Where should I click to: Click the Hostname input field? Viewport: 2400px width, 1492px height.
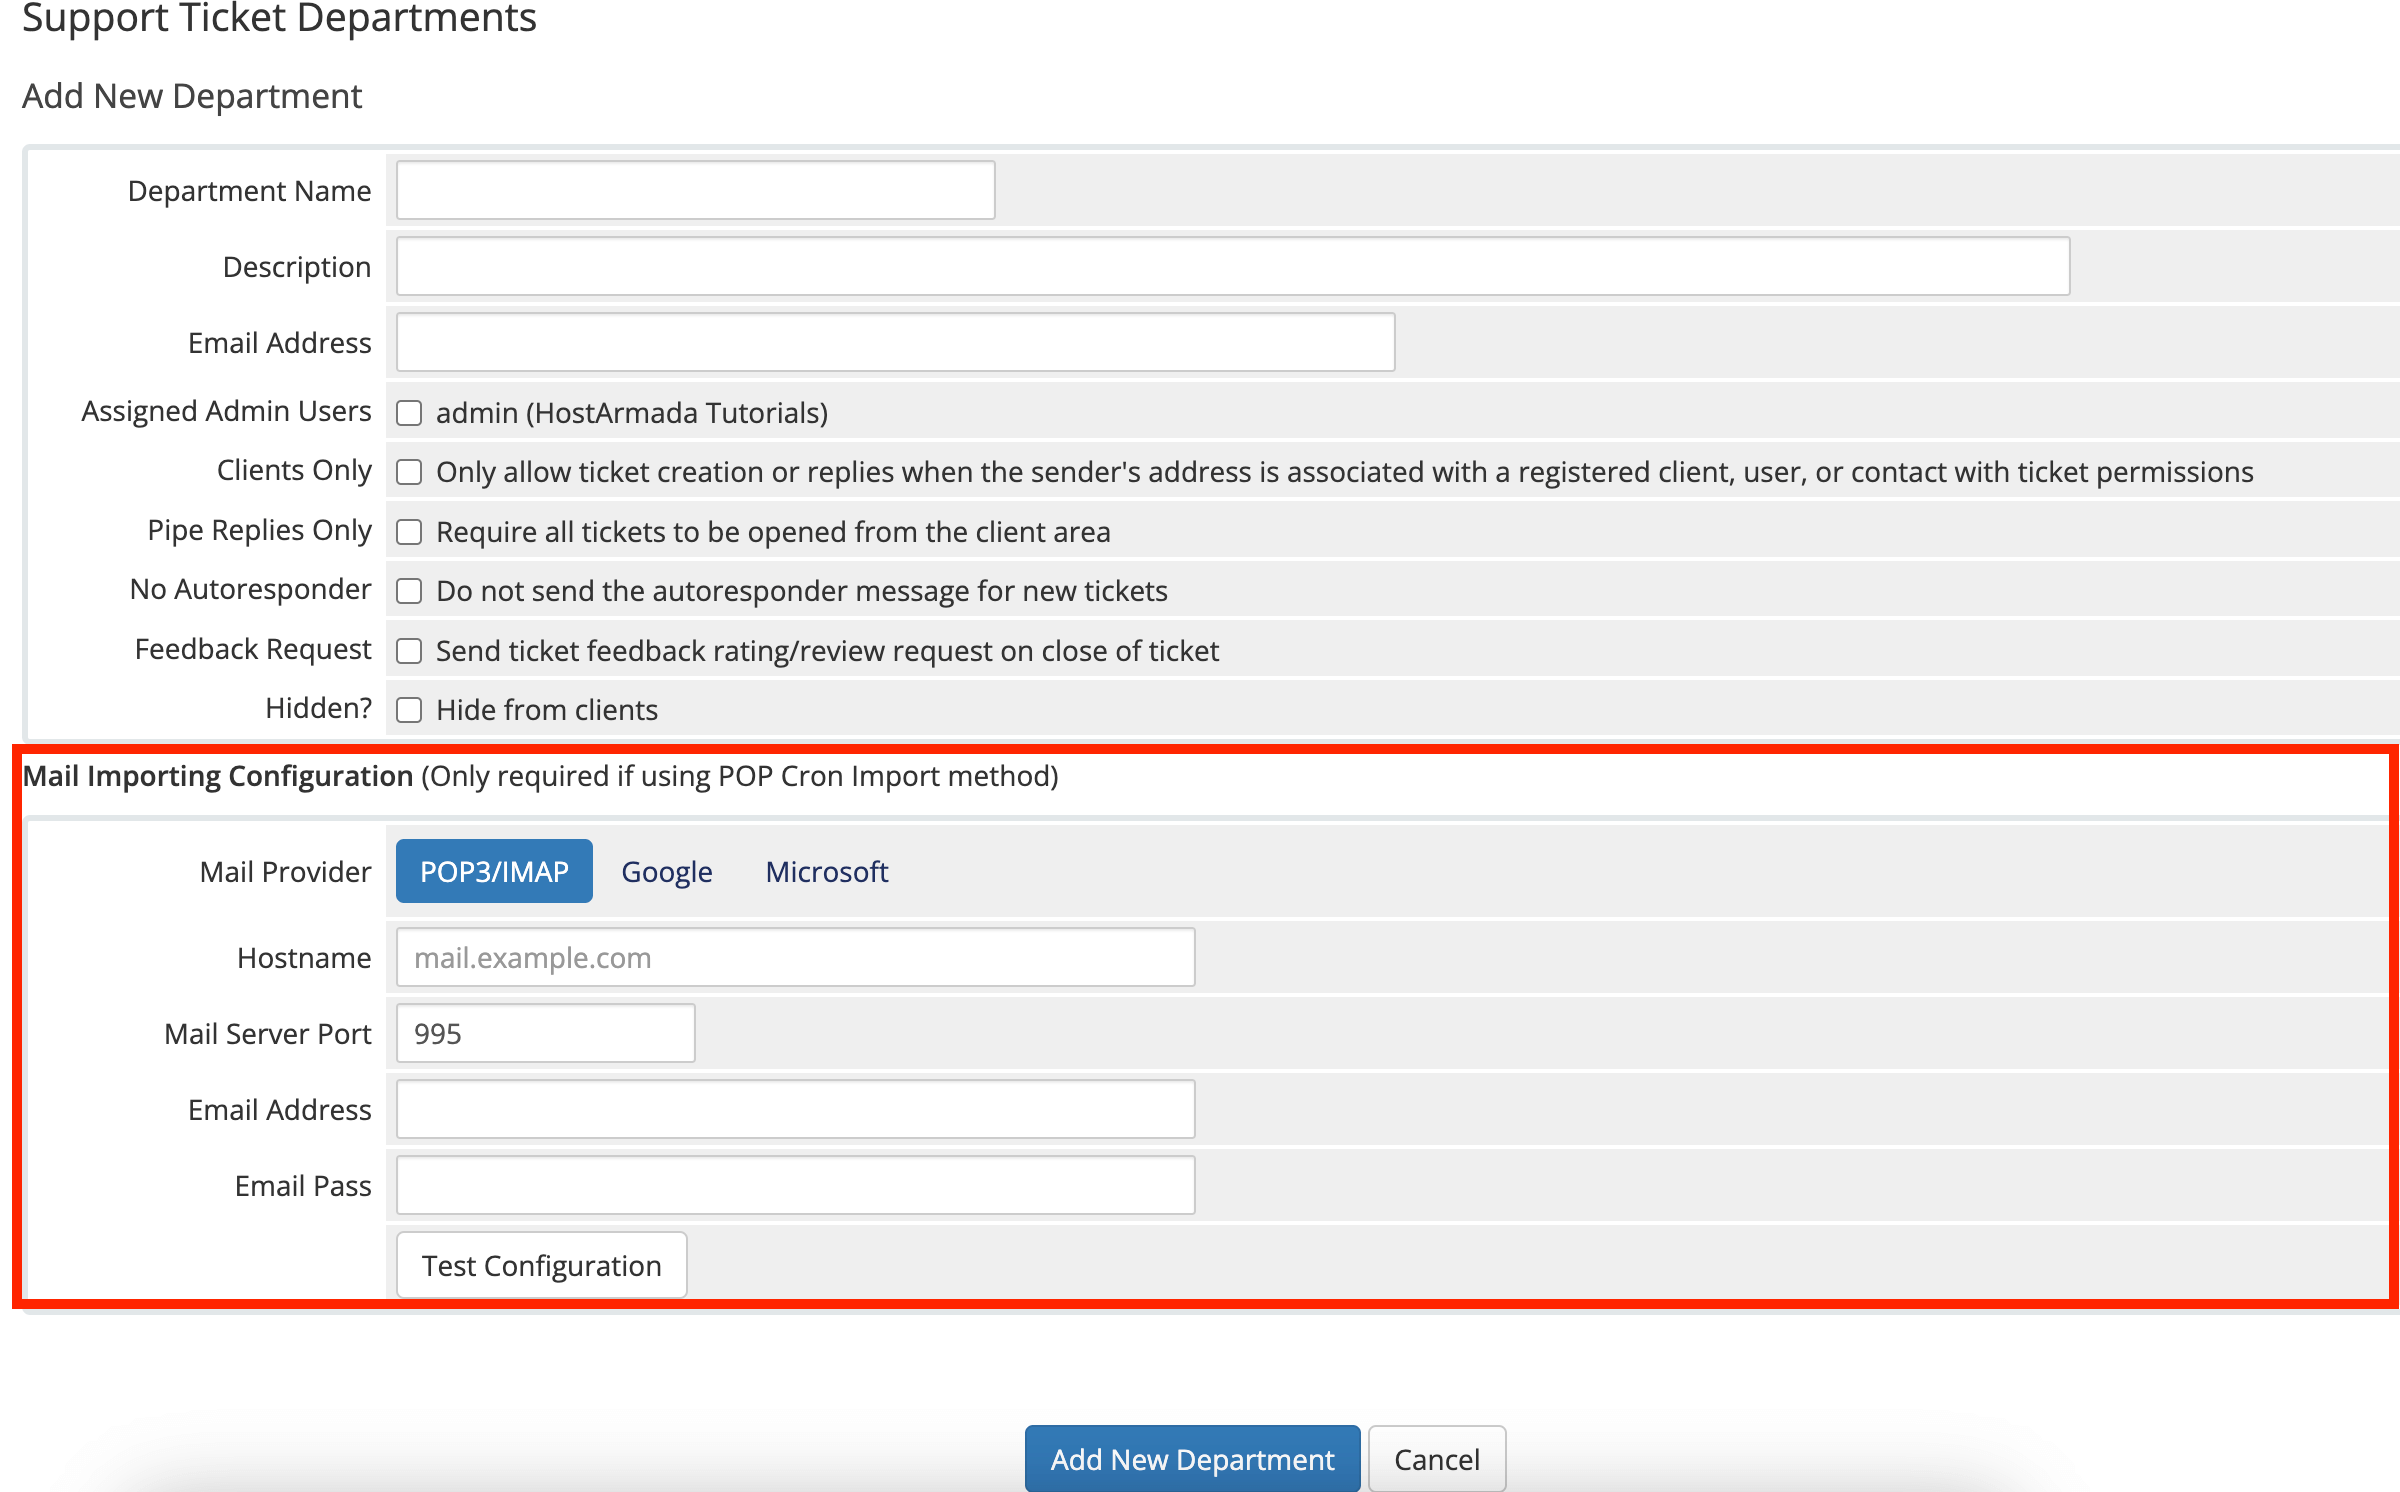pyautogui.click(x=795, y=957)
